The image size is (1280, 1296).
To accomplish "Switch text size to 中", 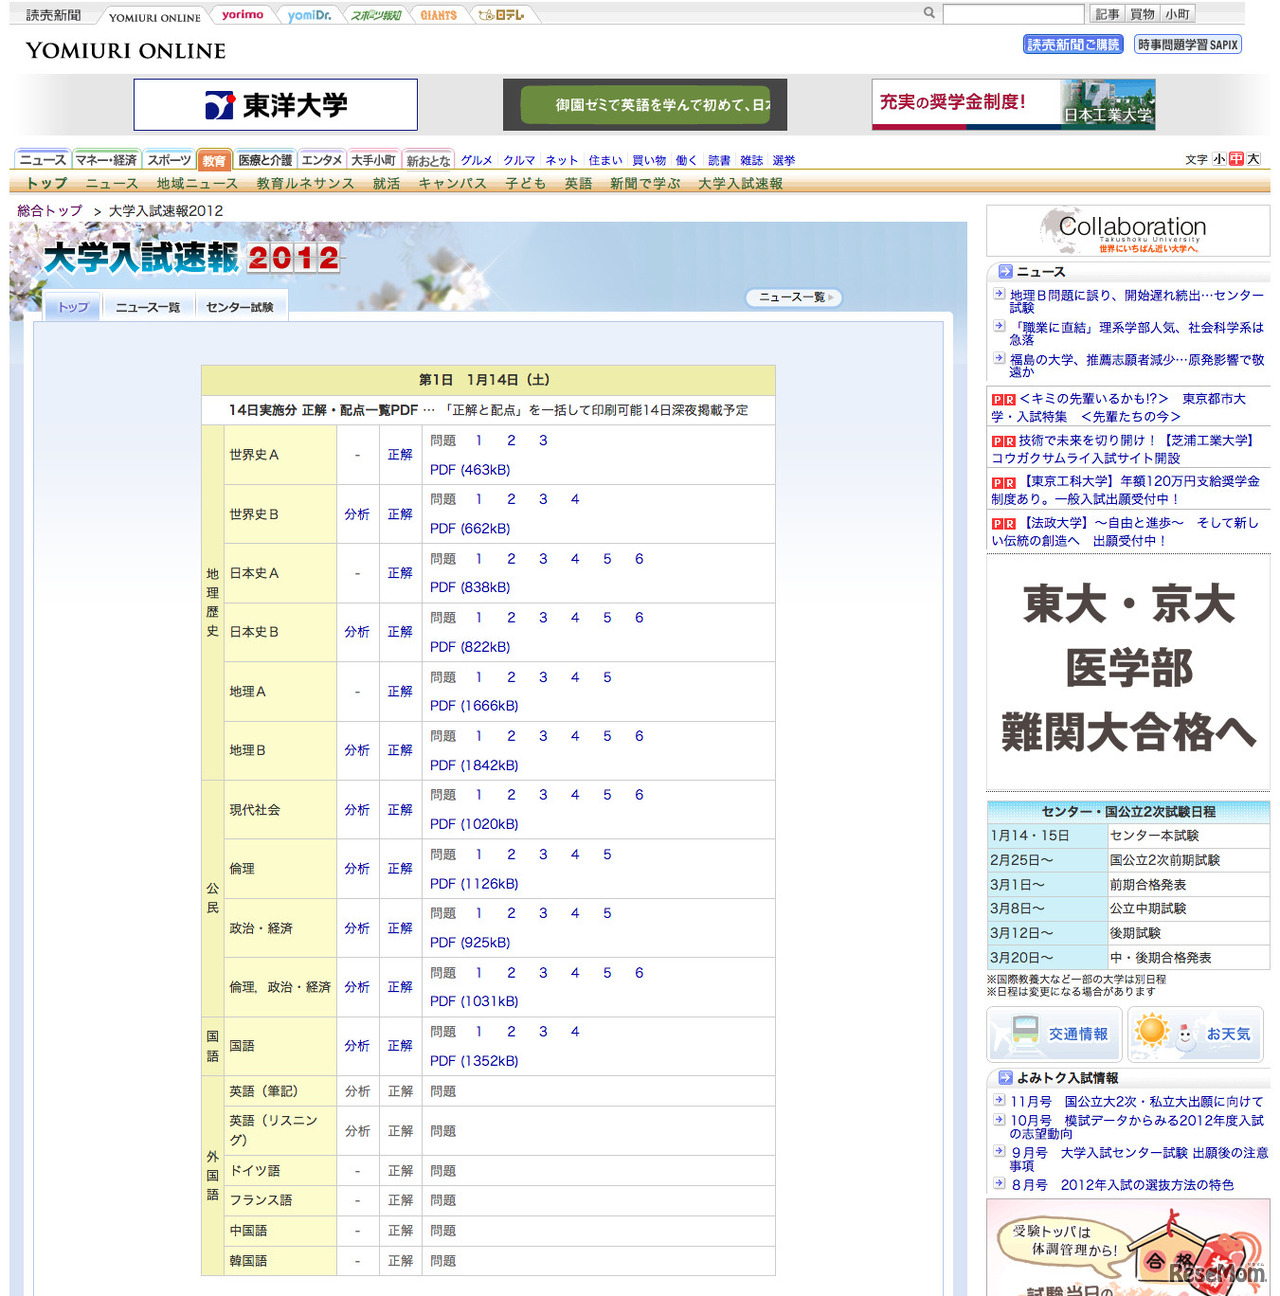I will click(x=1236, y=159).
